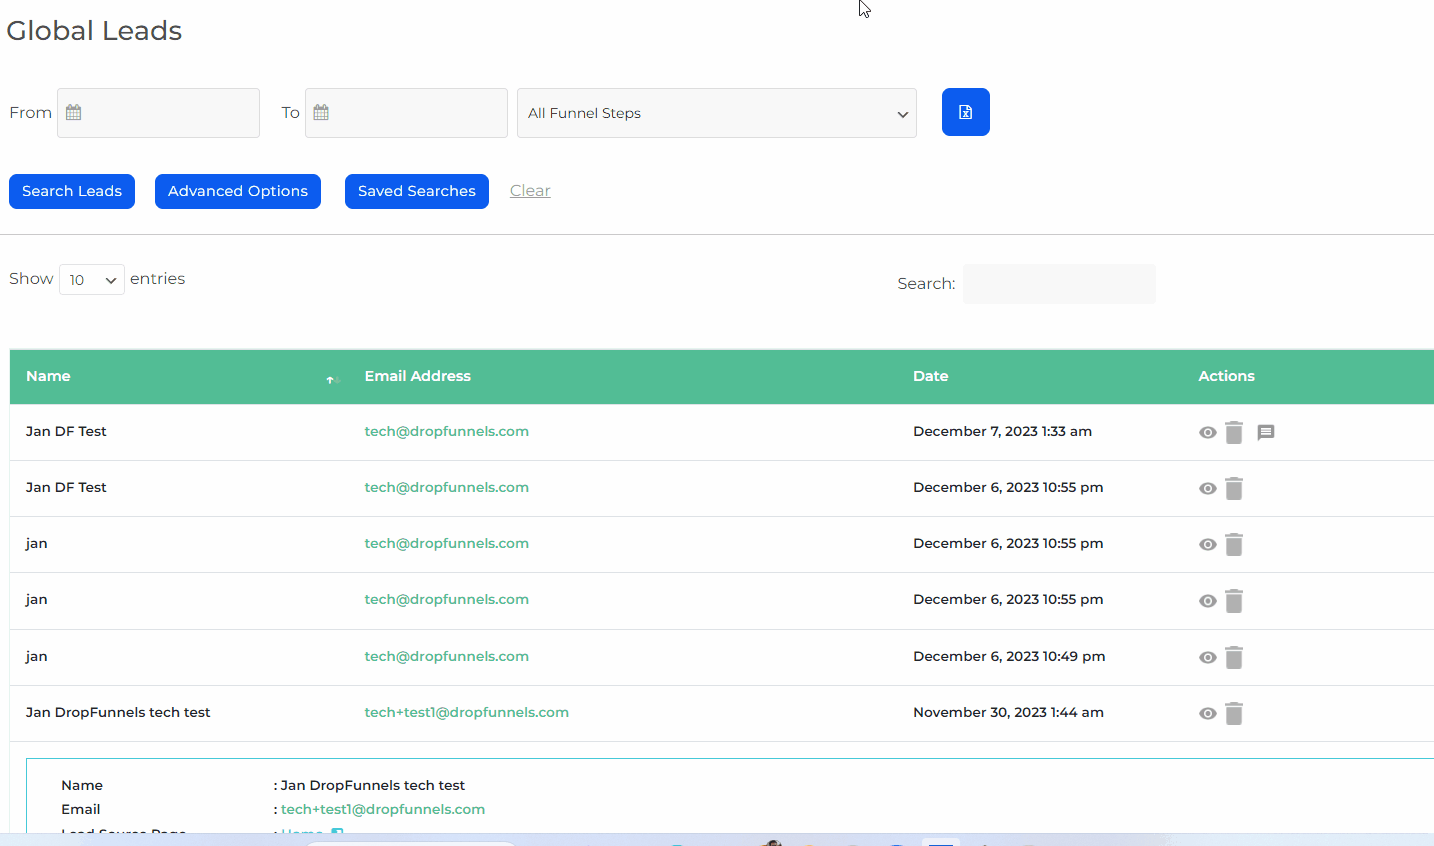Sort by Email Address column header

coord(417,376)
